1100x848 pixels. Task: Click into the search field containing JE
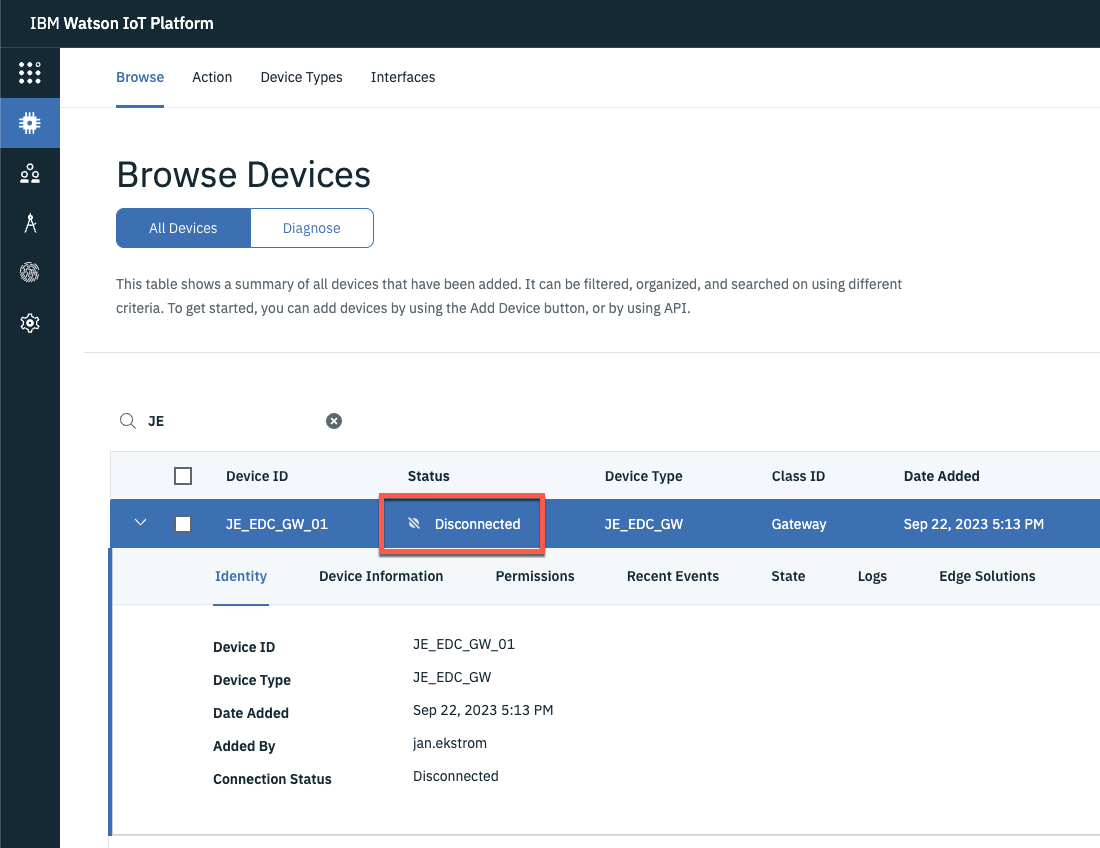(x=232, y=421)
